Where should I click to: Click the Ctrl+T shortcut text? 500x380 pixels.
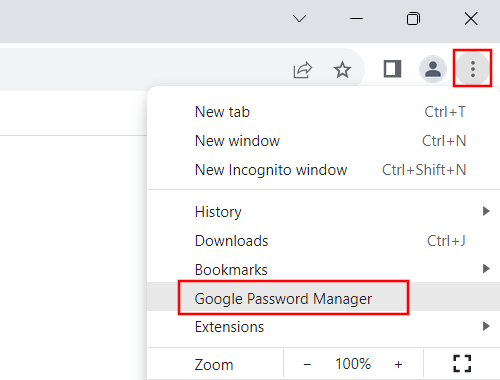(445, 112)
